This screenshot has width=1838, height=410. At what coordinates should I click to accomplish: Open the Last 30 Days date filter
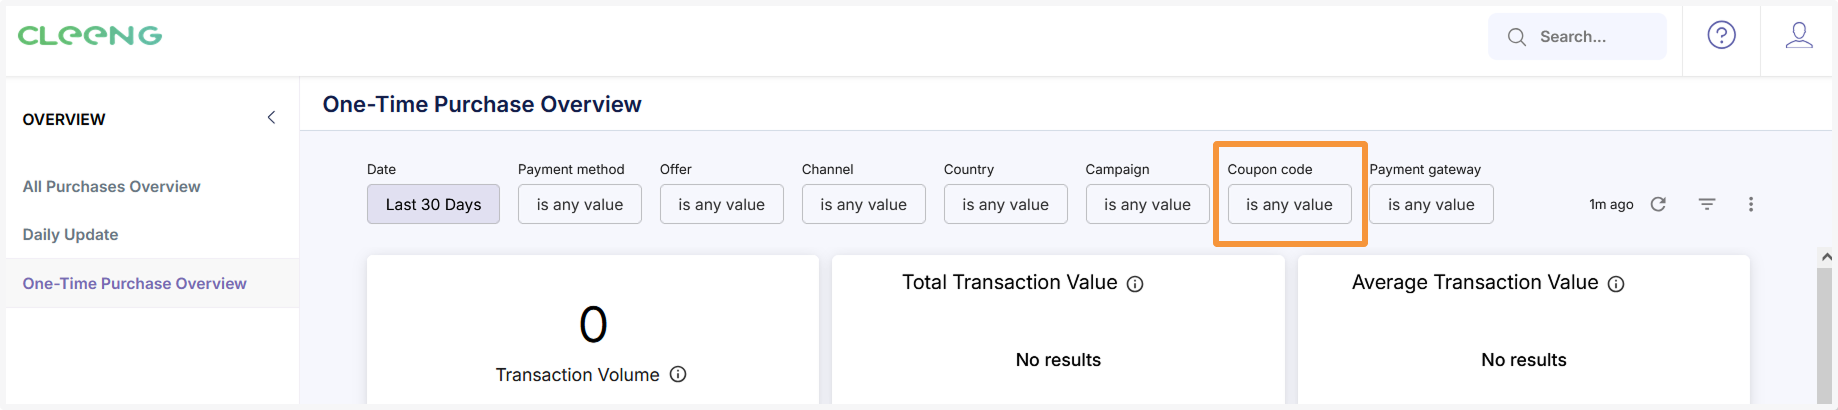pos(433,204)
